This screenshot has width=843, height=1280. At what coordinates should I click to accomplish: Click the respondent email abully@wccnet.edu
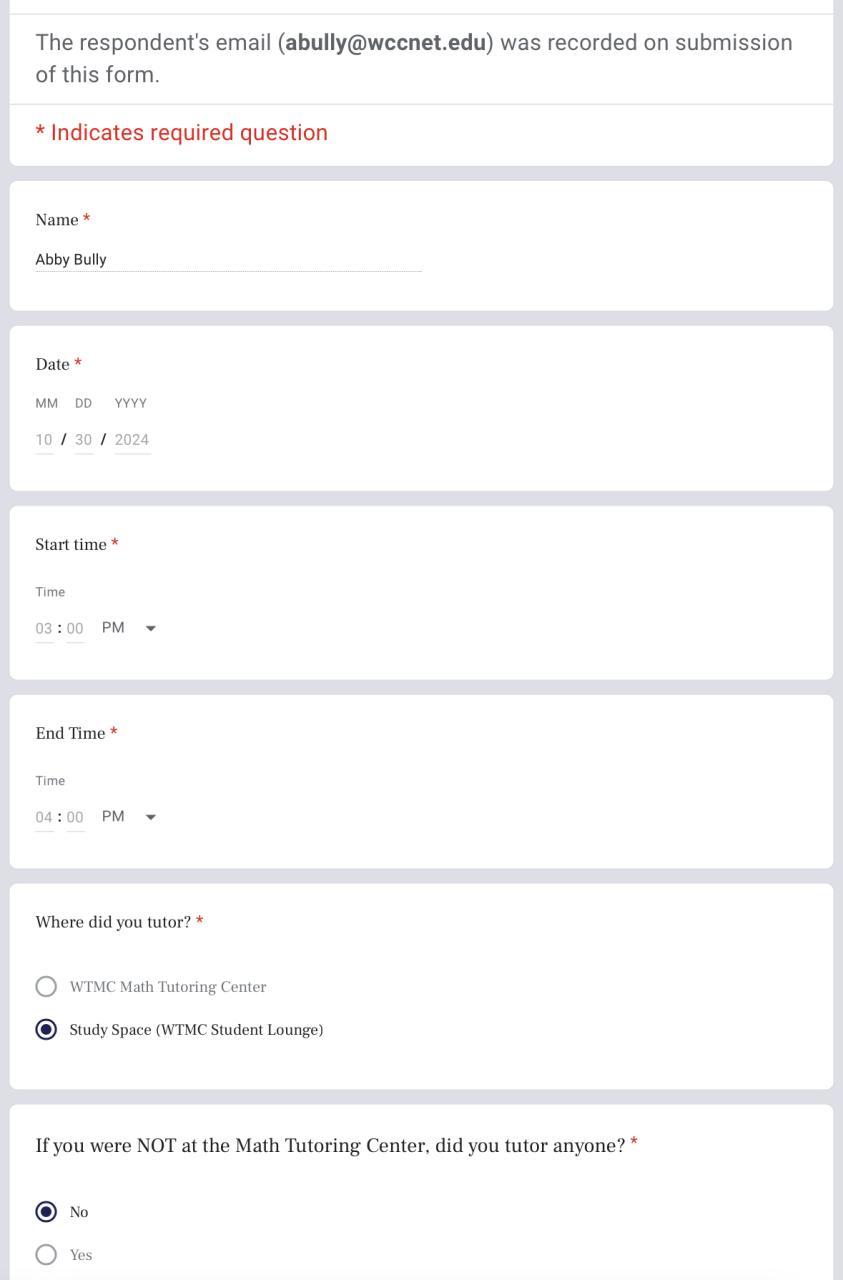(x=385, y=43)
